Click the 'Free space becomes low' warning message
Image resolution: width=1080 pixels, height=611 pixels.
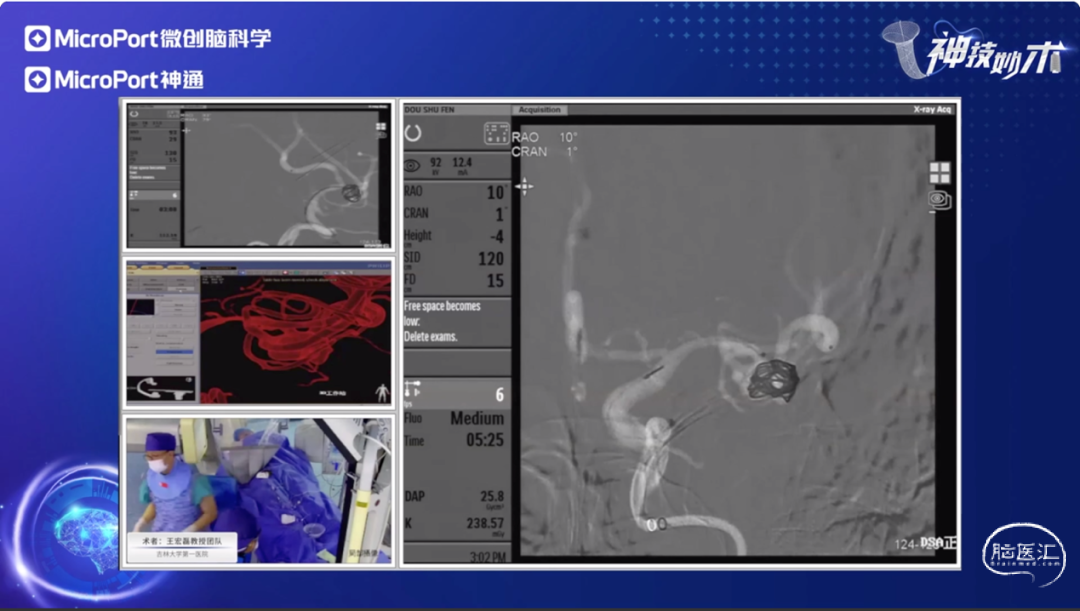pyautogui.click(x=442, y=321)
